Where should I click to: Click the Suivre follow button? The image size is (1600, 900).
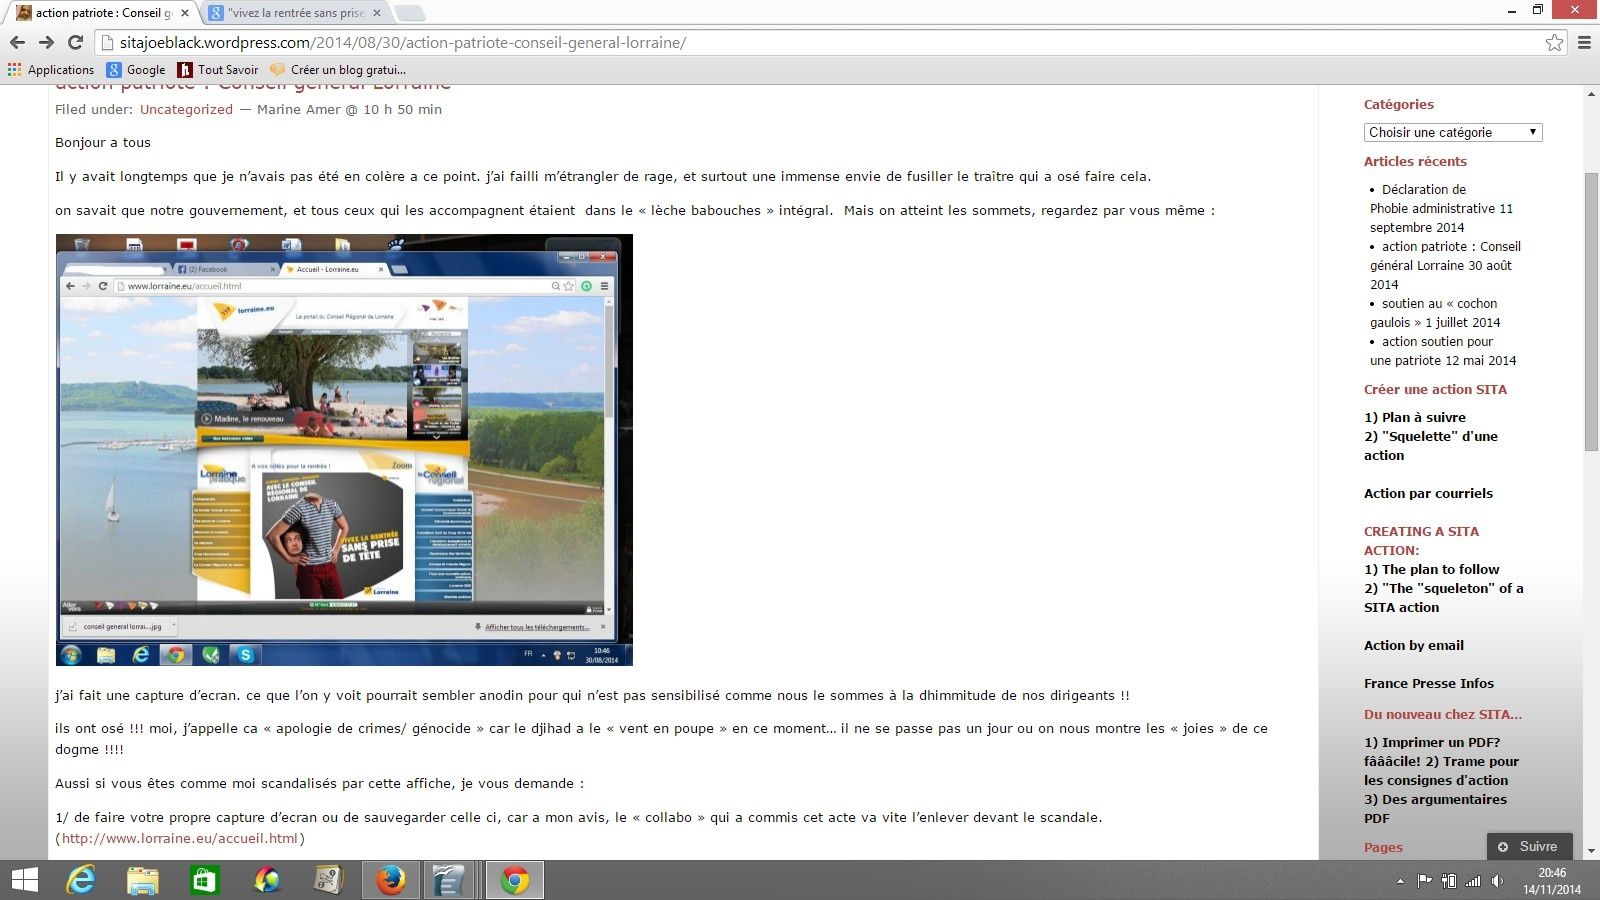click(1529, 846)
